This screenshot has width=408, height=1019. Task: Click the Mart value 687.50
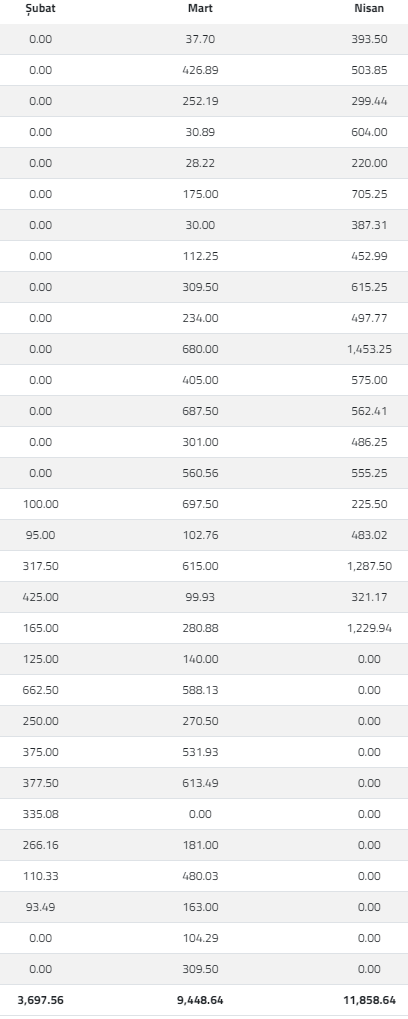coord(200,411)
